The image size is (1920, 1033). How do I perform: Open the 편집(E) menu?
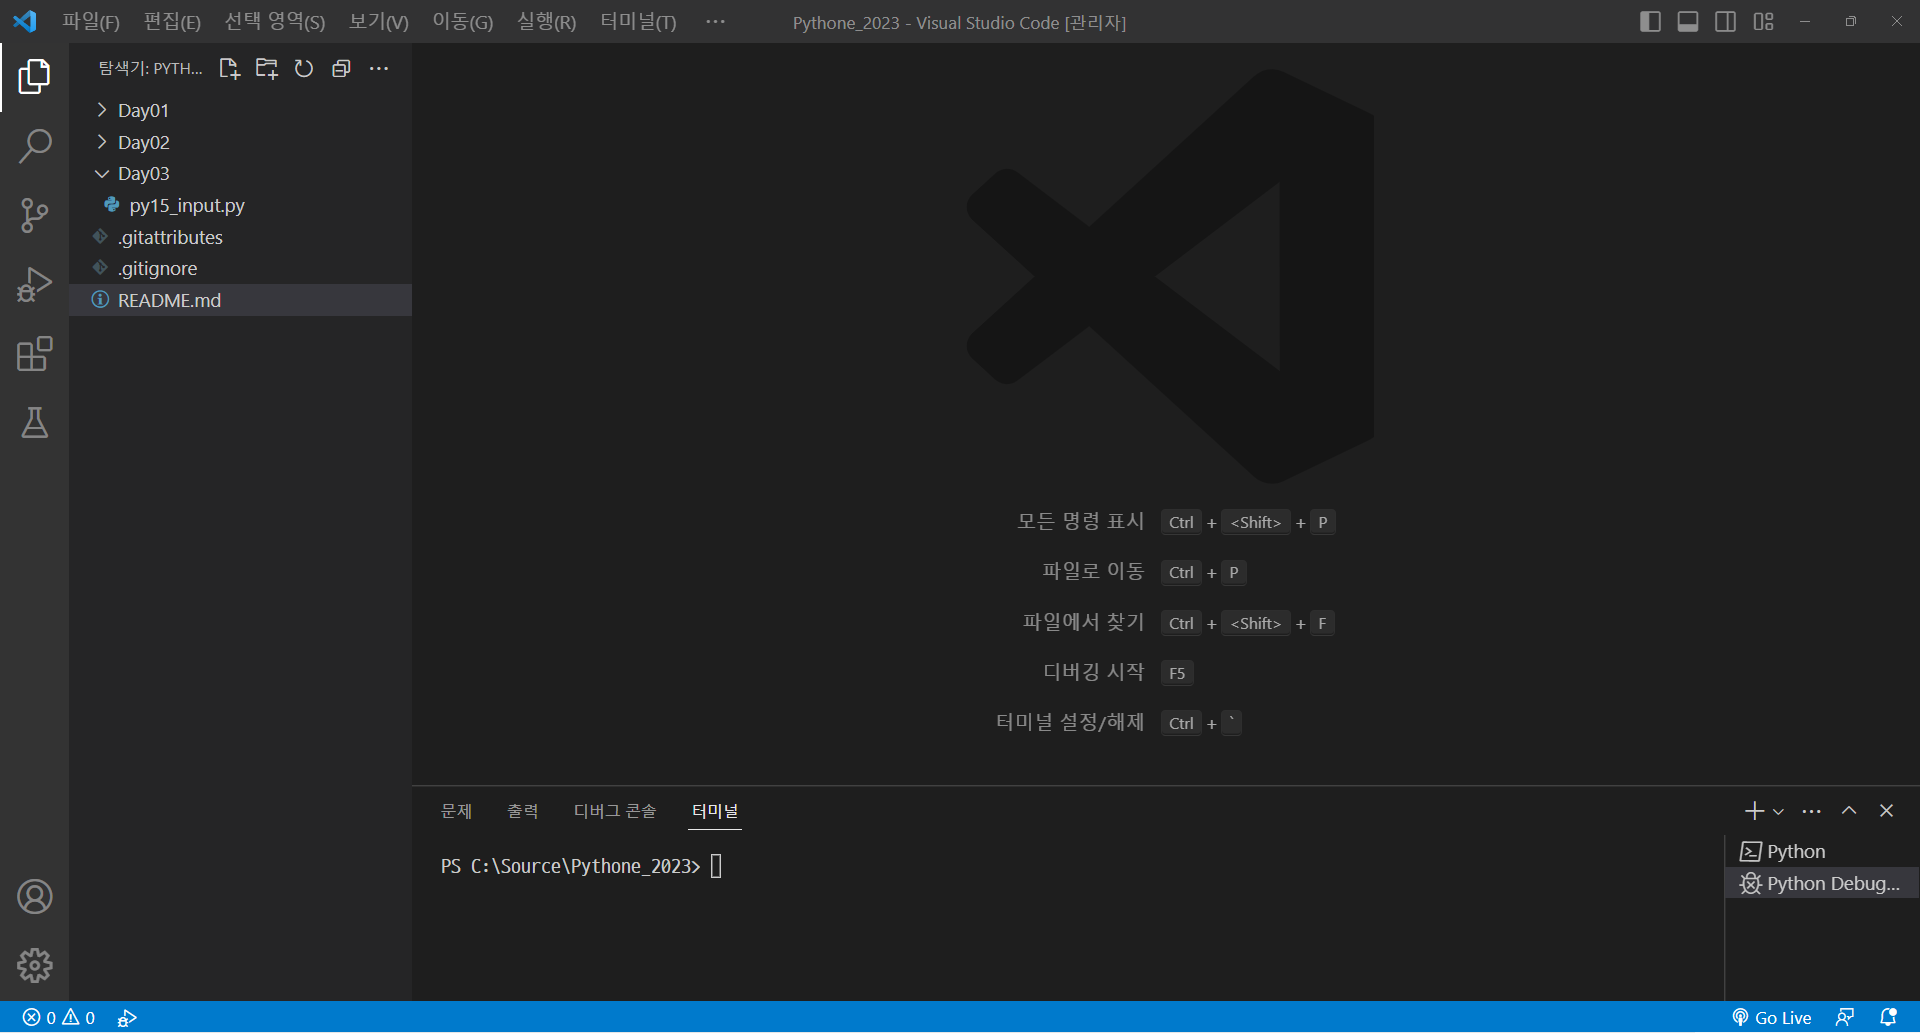(x=172, y=22)
